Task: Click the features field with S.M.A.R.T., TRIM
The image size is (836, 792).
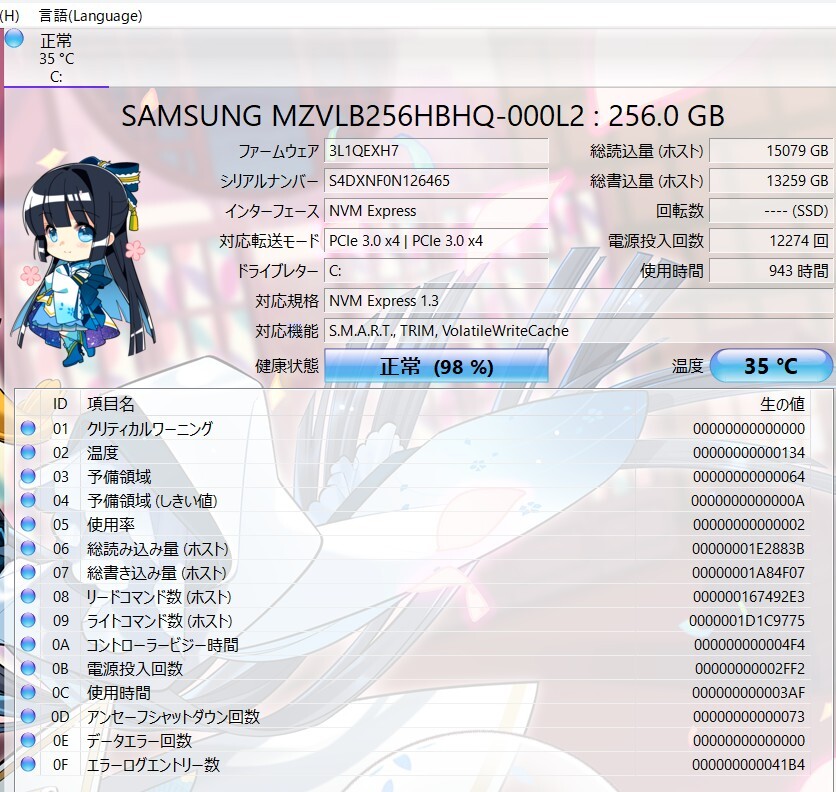Action: [578, 331]
